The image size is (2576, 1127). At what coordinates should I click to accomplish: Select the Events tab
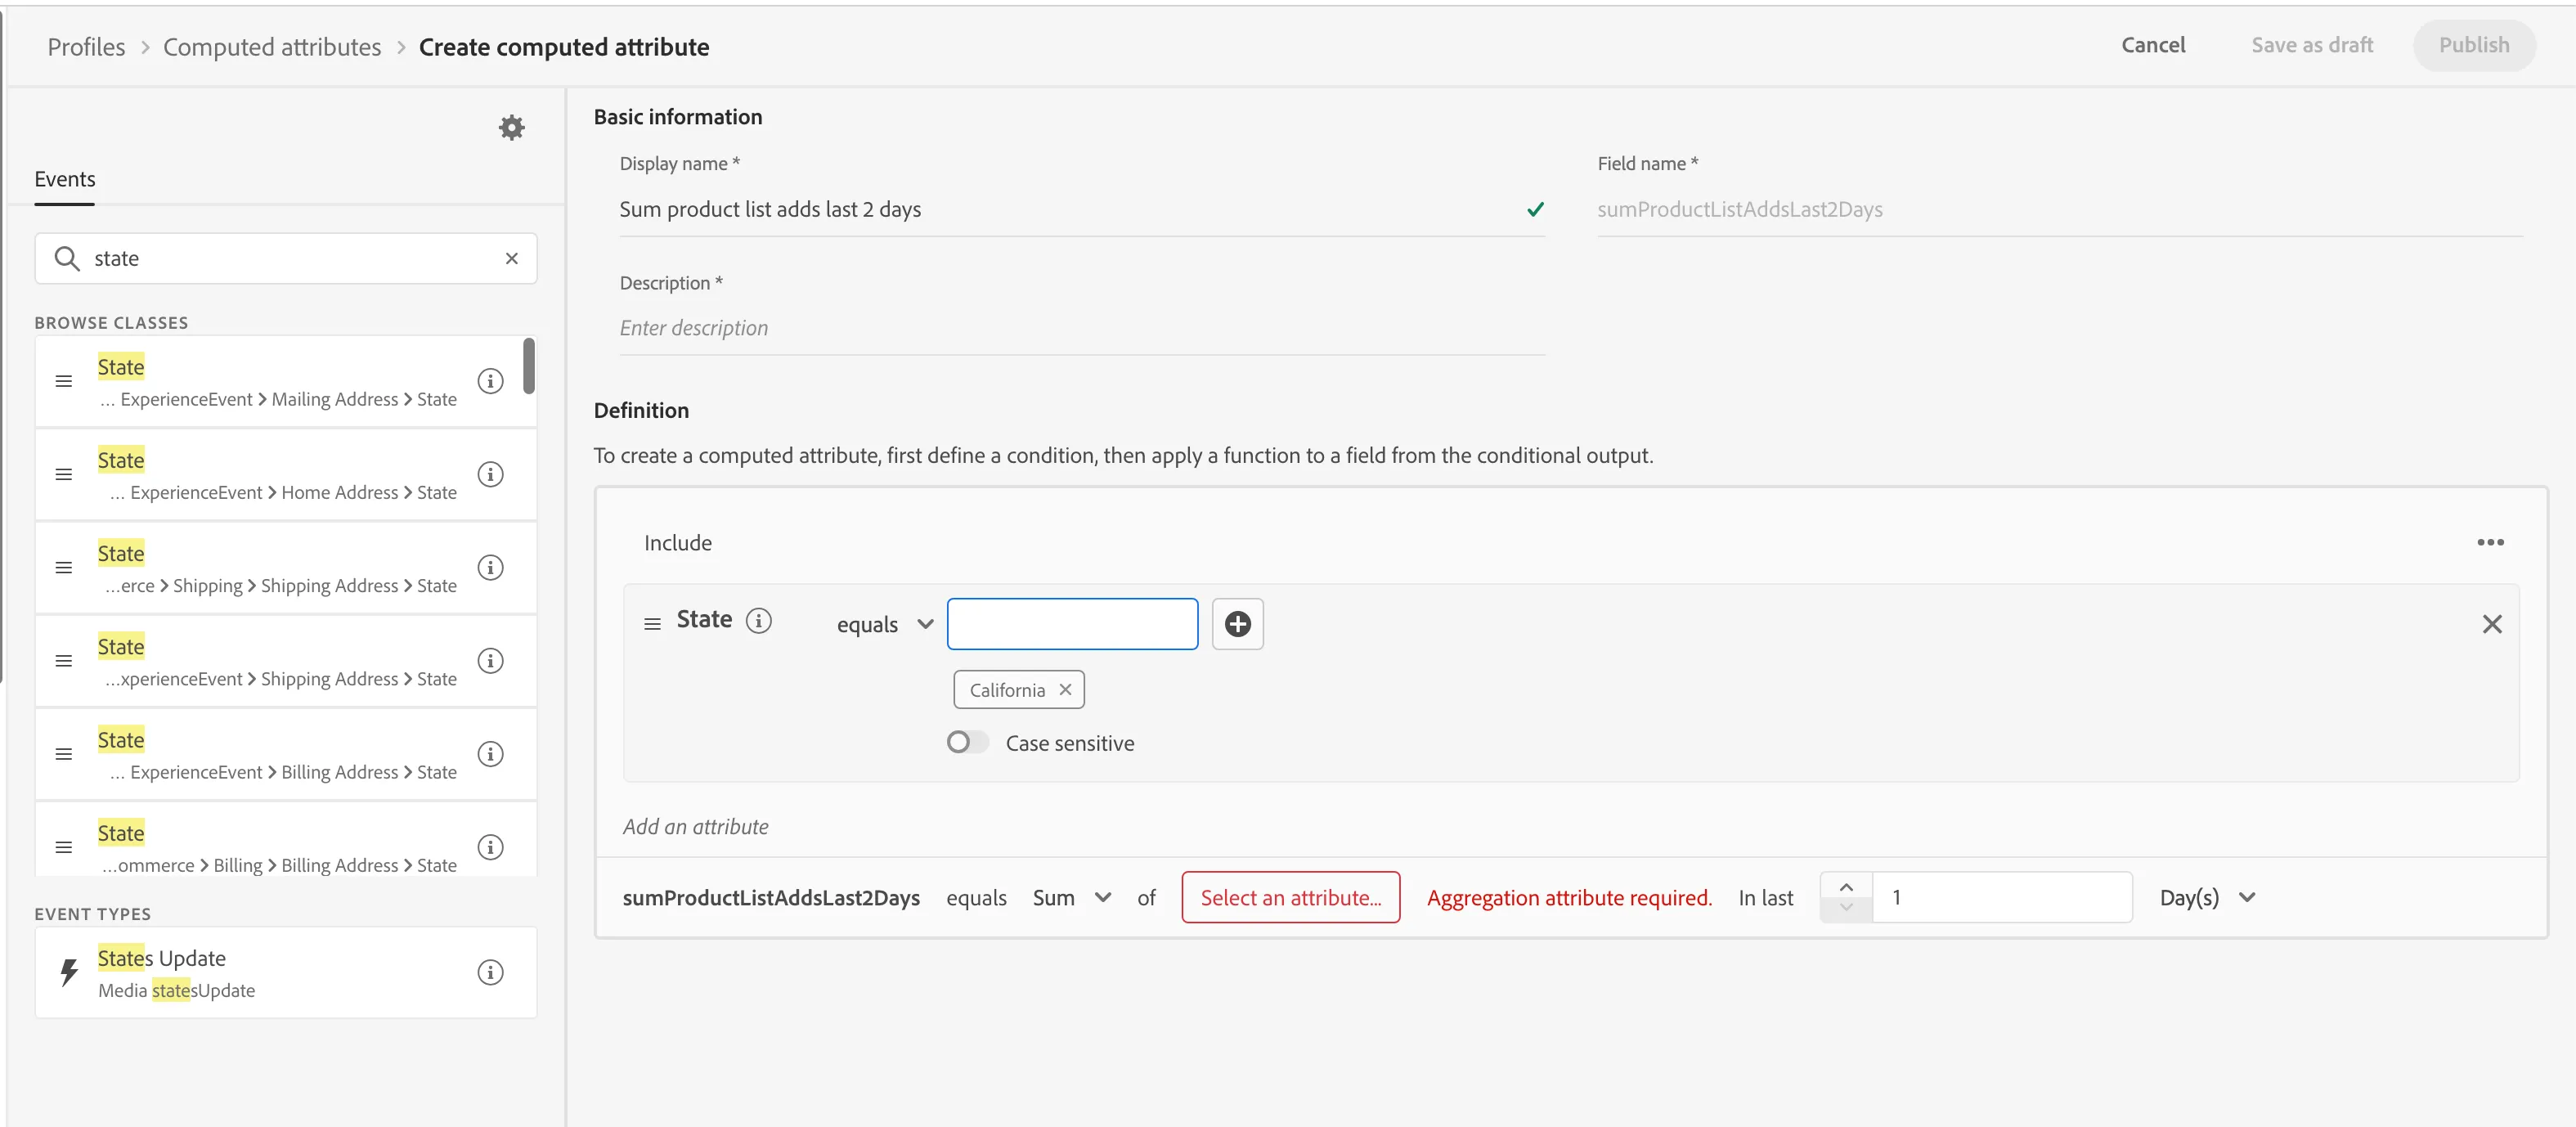coord(65,180)
